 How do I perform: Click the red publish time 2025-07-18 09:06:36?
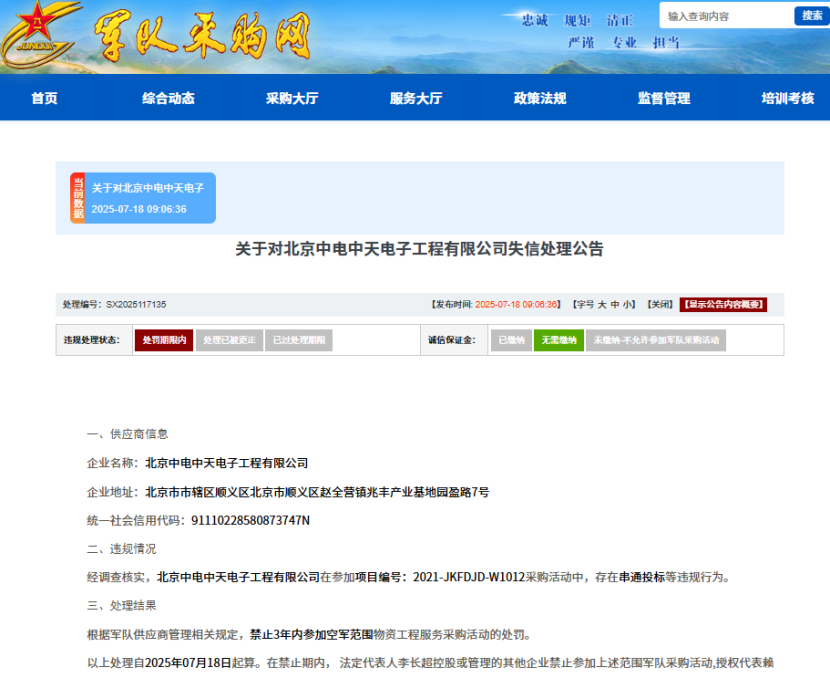517,304
